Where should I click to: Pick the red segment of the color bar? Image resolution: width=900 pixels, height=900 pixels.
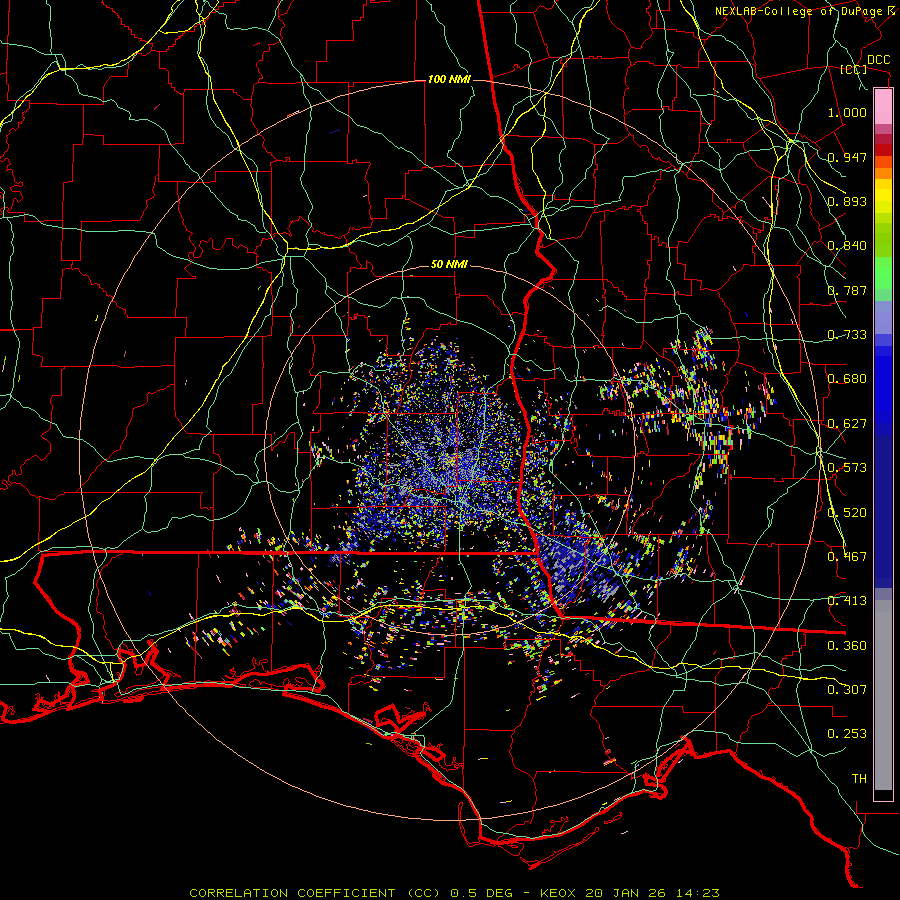[x=883, y=150]
